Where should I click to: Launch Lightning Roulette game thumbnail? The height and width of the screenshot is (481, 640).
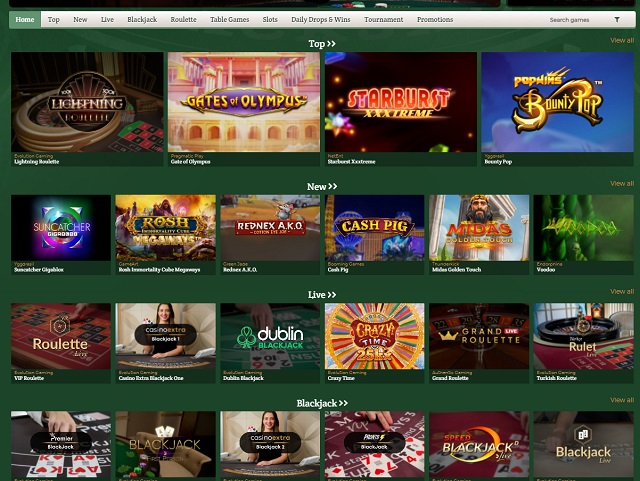tap(87, 102)
